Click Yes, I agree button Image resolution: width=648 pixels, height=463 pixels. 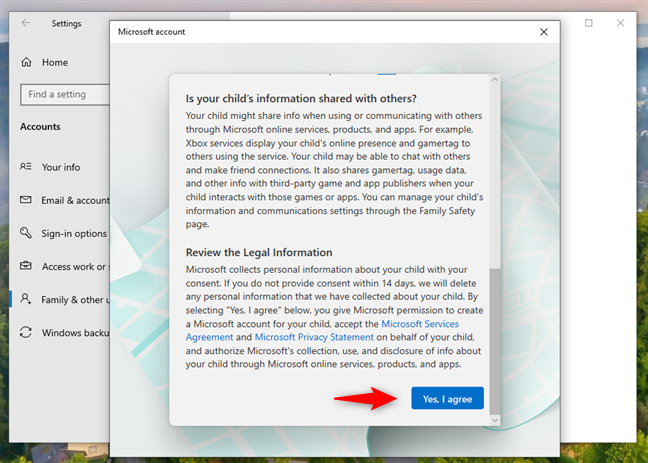click(447, 399)
